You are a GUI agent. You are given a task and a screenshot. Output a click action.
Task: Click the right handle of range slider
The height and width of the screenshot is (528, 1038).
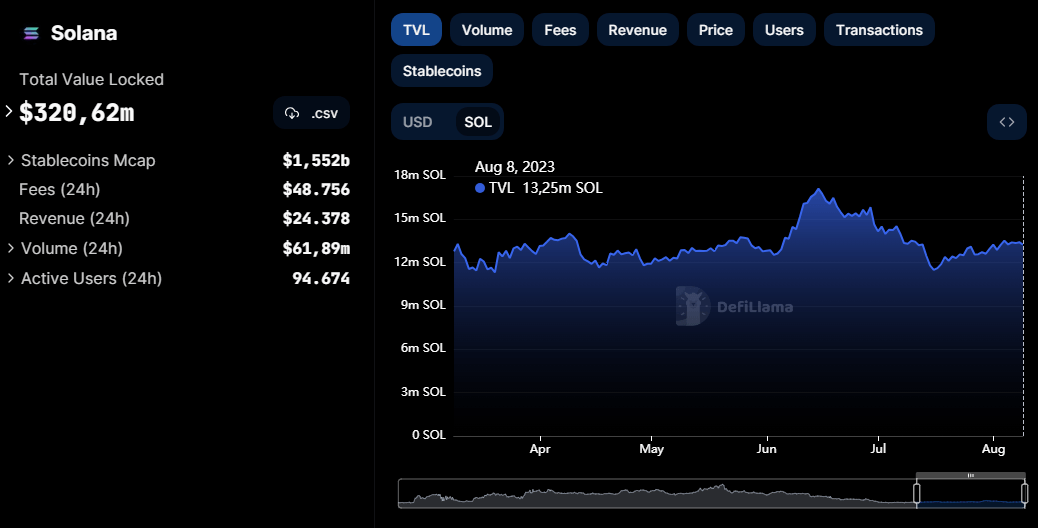pyautogui.click(x=1024, y=493)
